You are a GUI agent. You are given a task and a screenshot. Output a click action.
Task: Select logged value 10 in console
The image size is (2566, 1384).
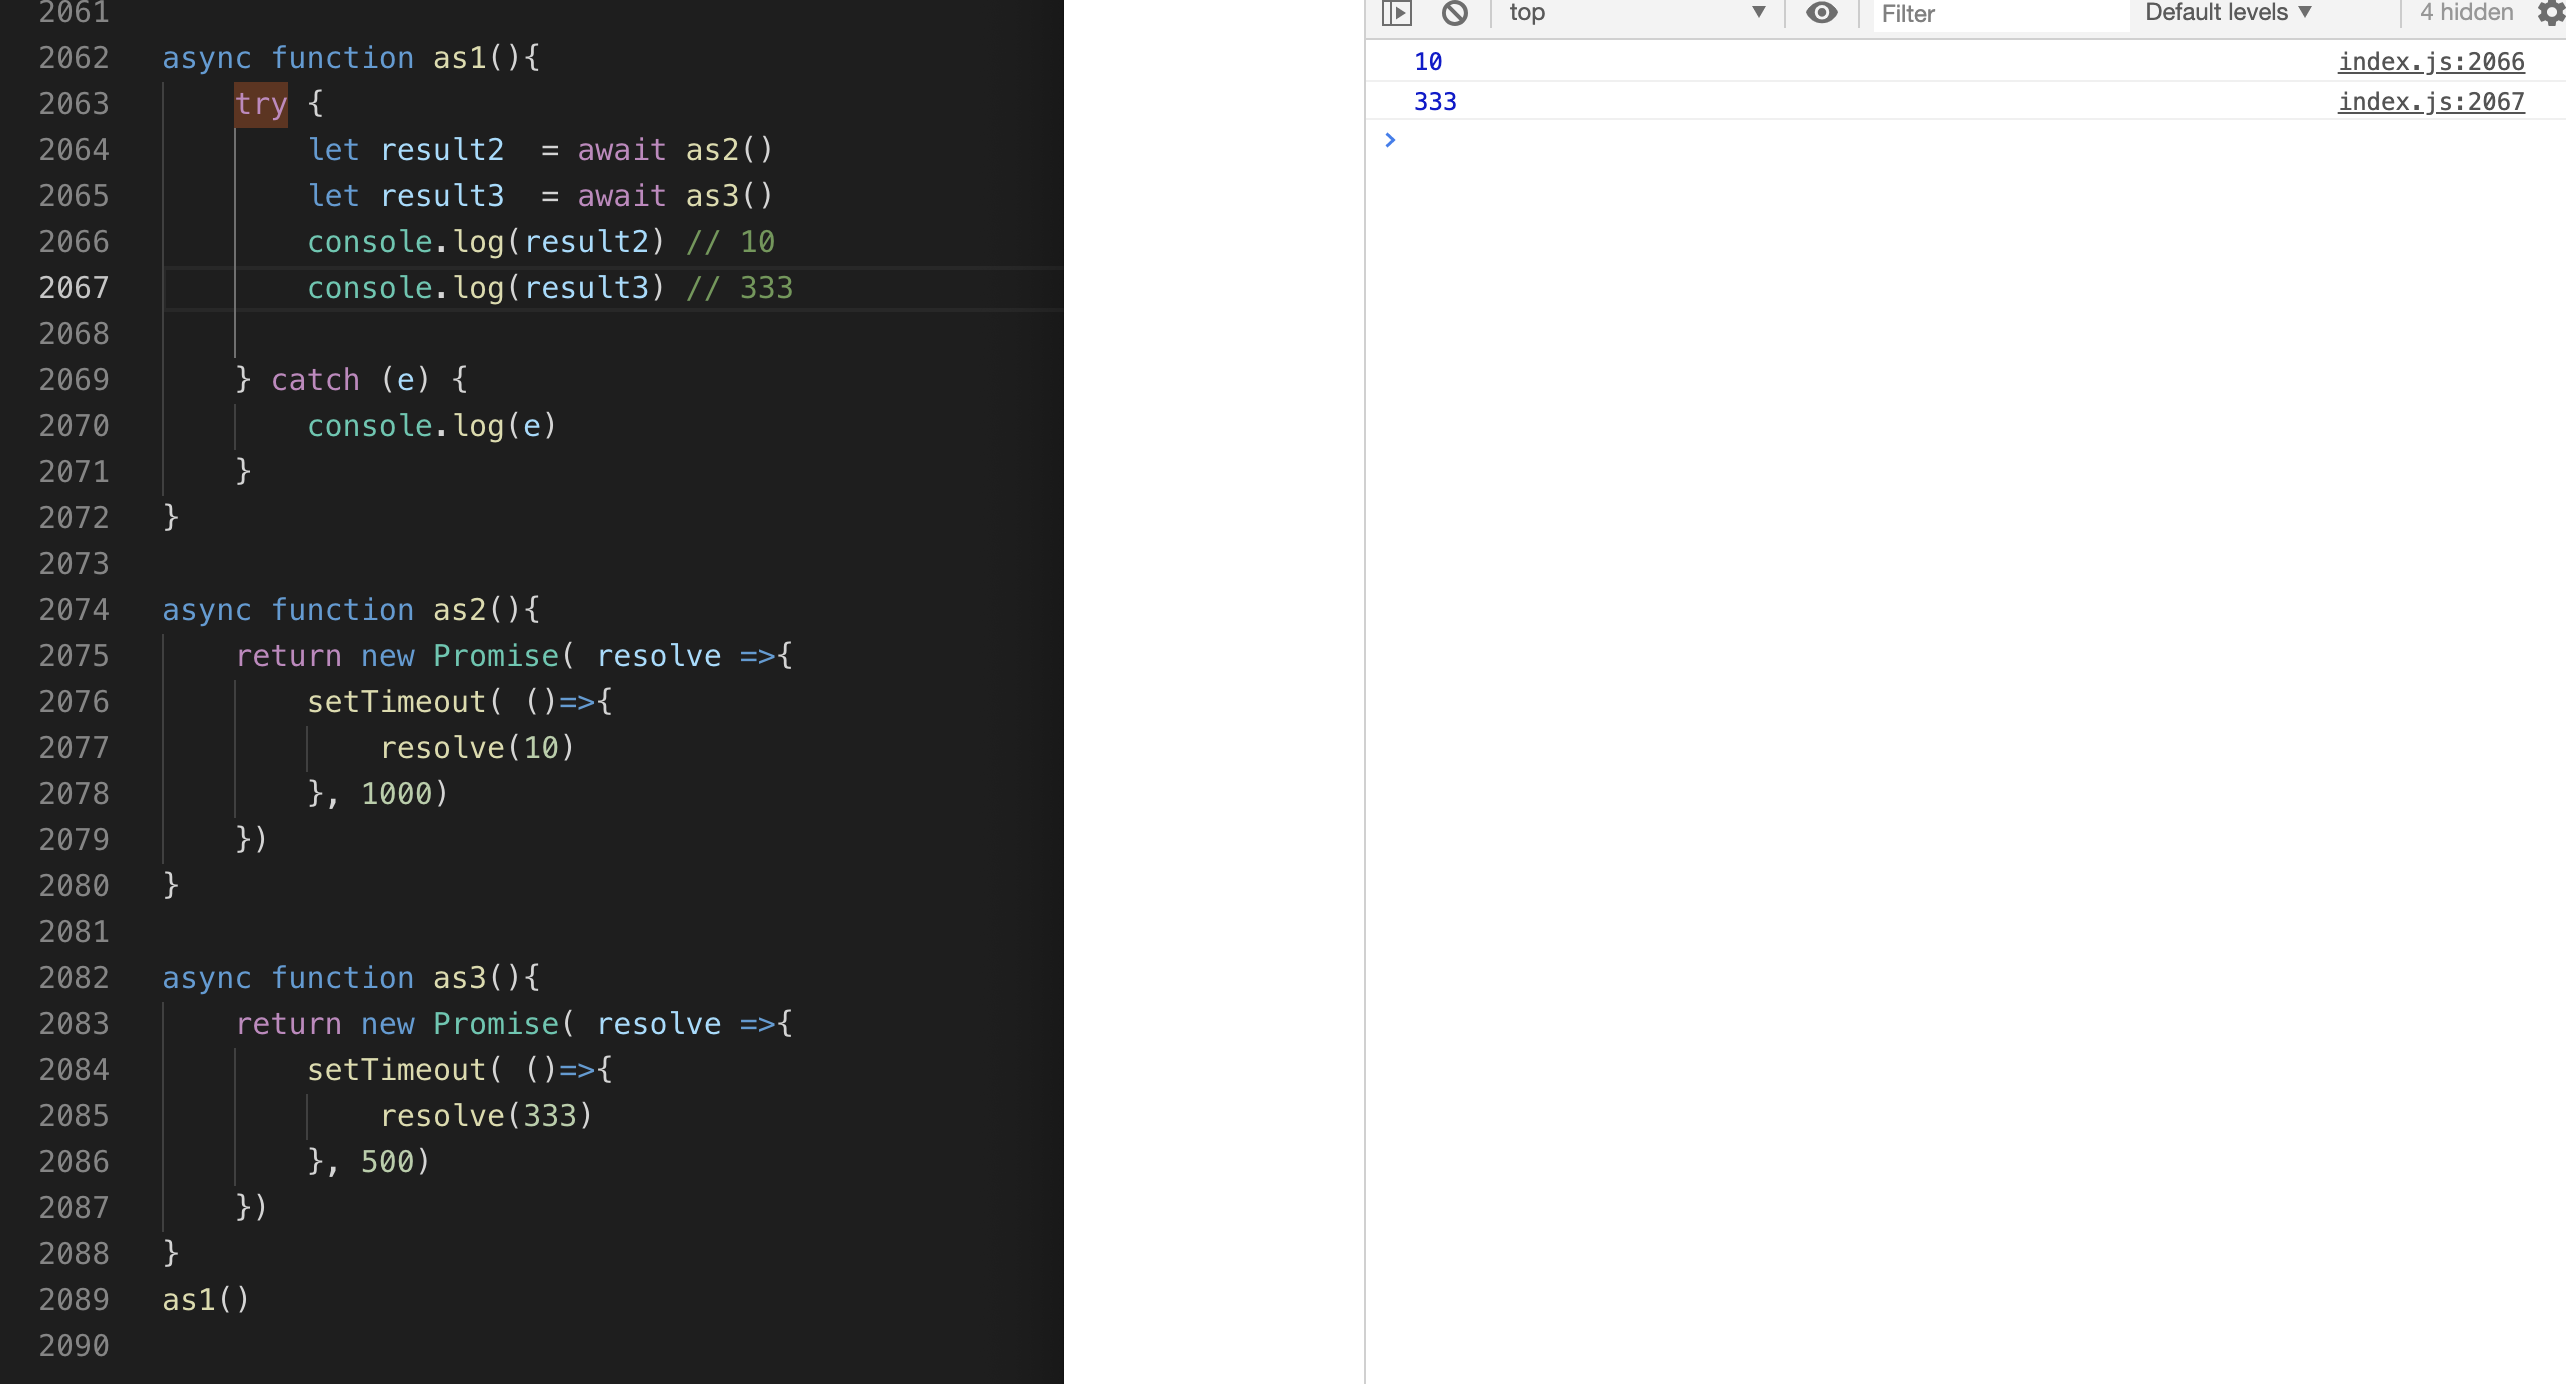point(1427,62)
